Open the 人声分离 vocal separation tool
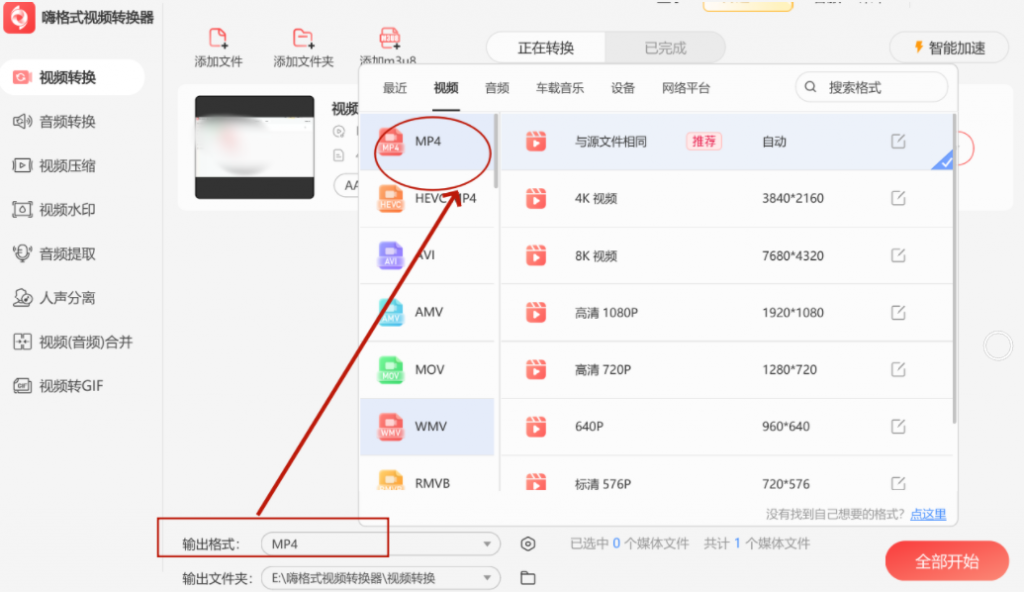 coord(65,297)
